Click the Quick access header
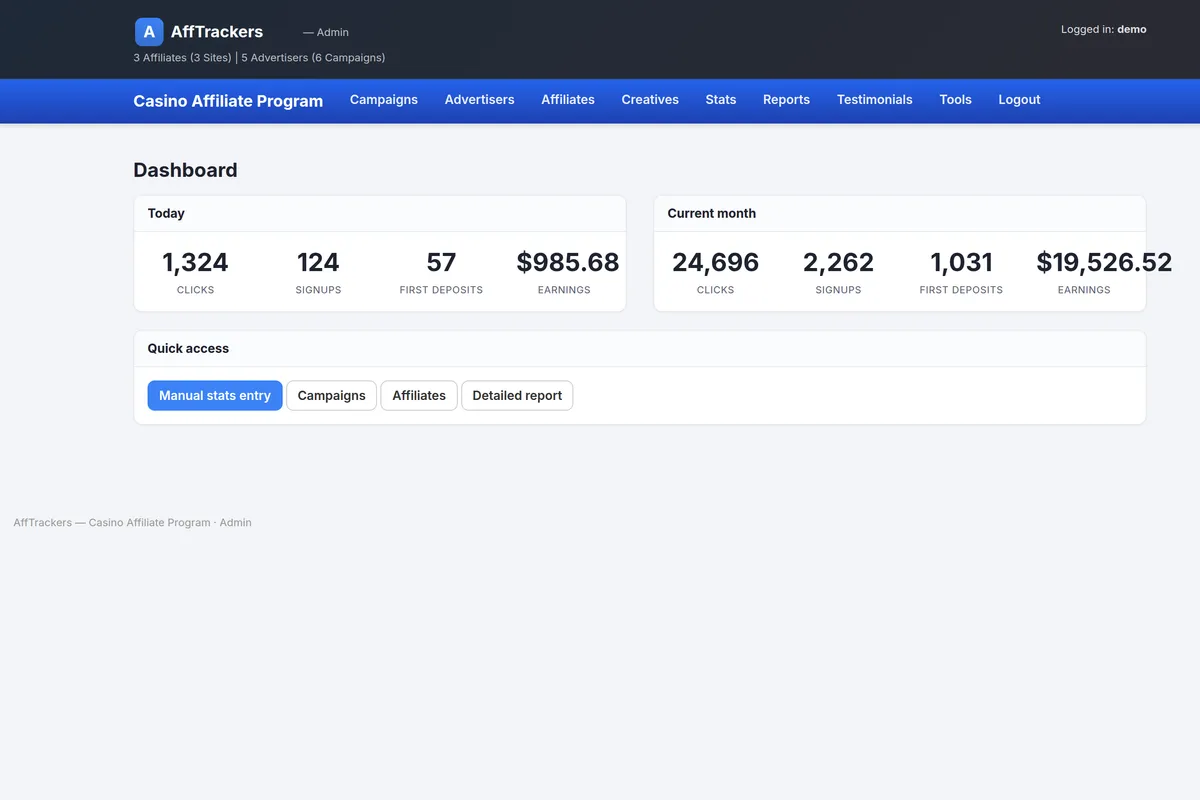This screenshot has width=1200, height=800. (x=640, y=349)
